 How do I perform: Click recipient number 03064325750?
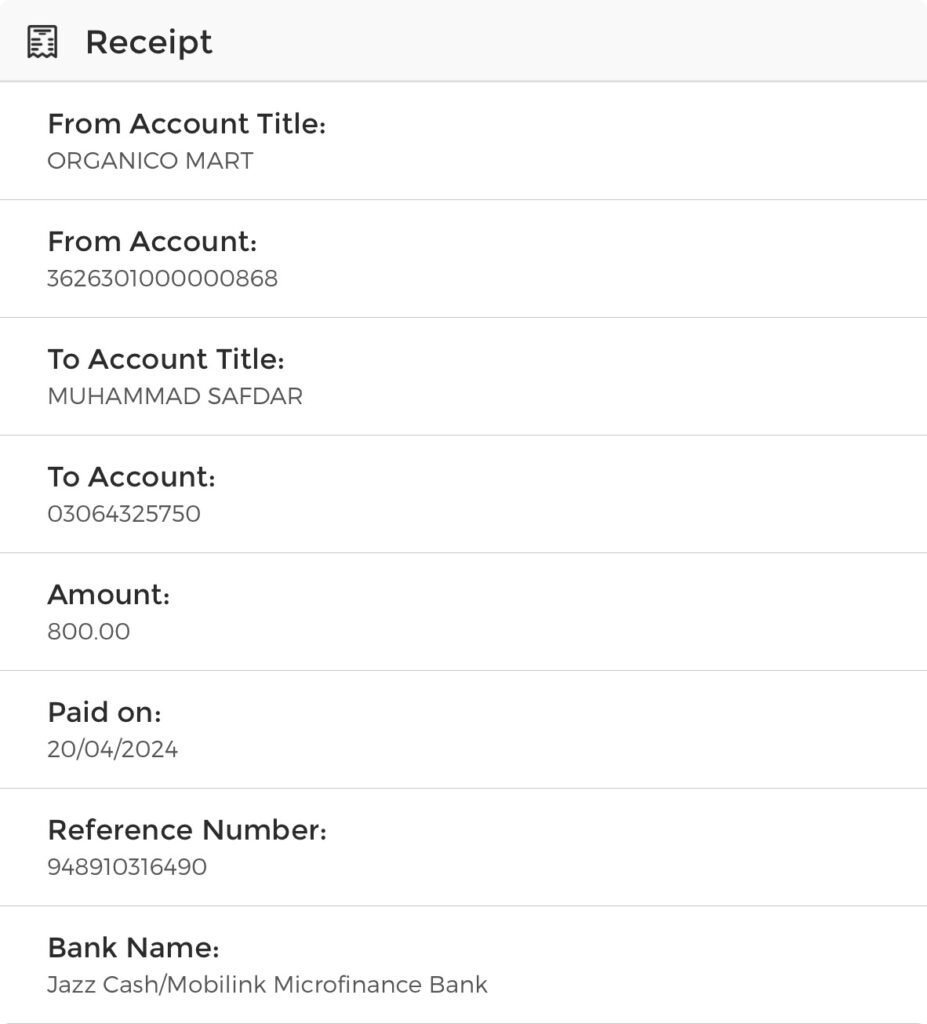point(124,515)
